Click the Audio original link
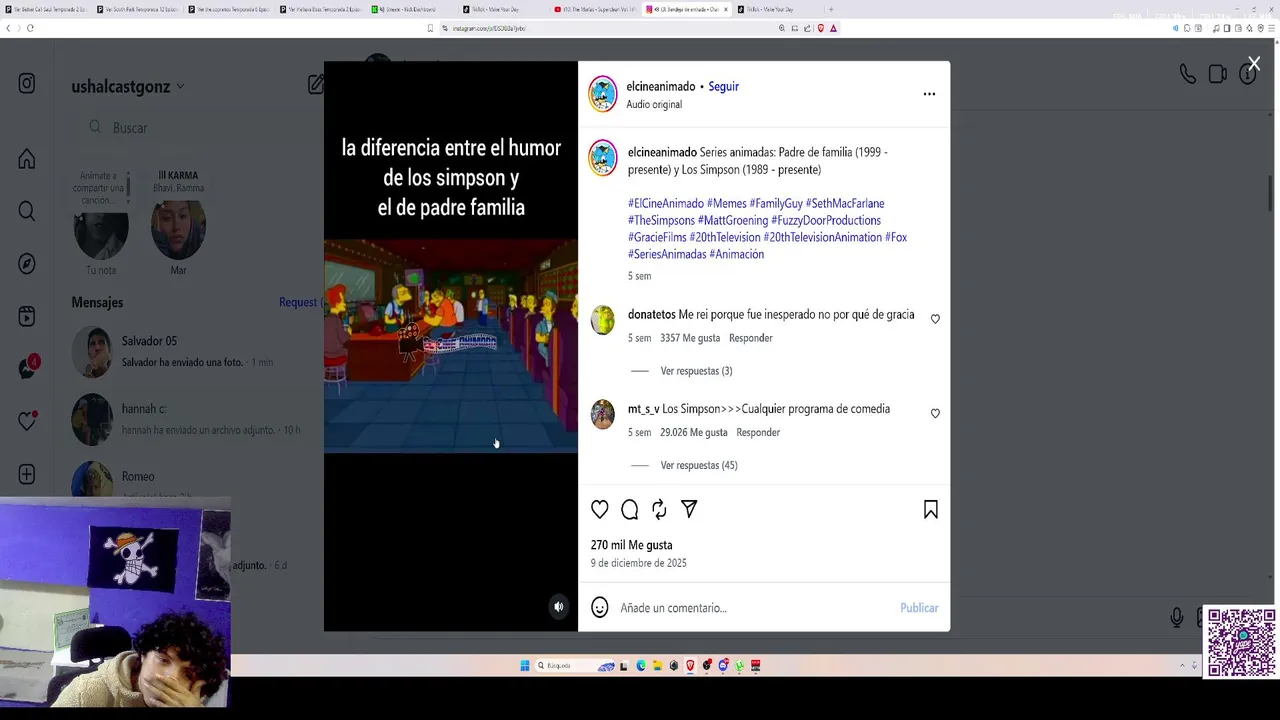This screenshot has height=720, width=1280. (x=654, y=105)
